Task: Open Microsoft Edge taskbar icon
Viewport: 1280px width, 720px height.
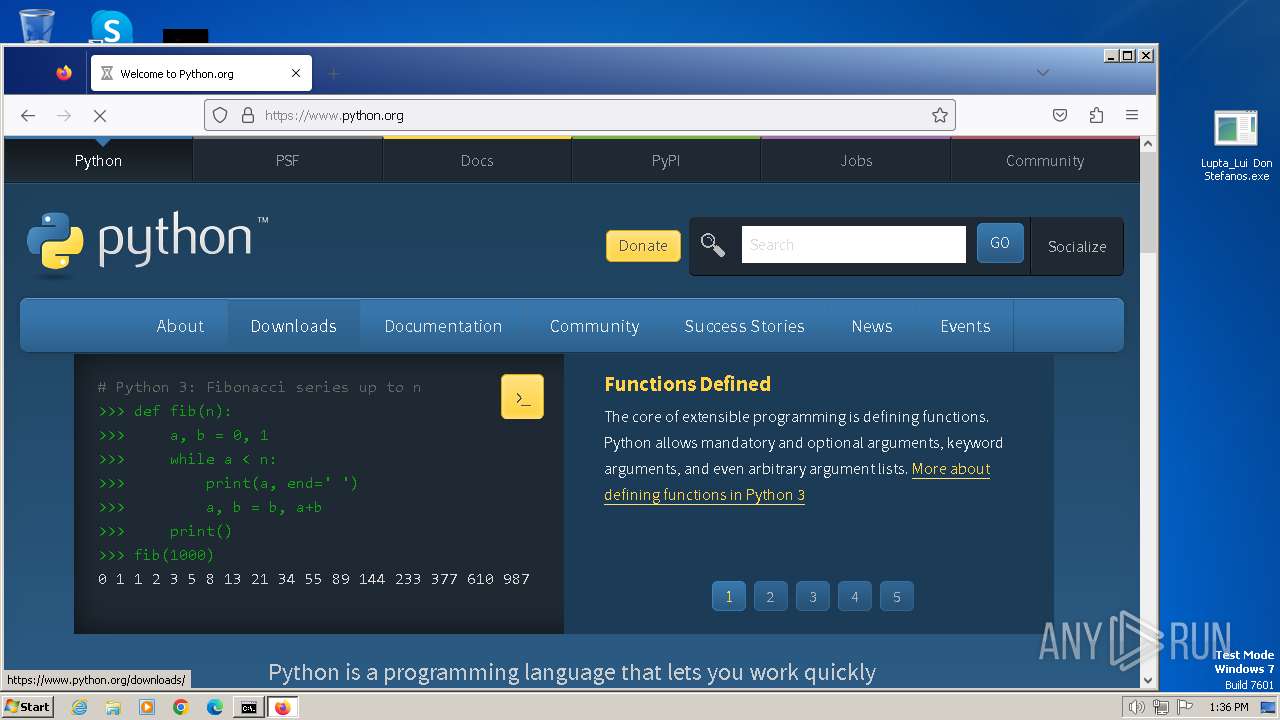Action: [x=215, y=707]
